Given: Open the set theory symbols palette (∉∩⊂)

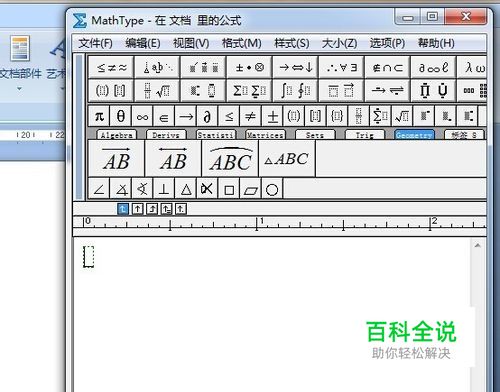Looking at the screenshot, I should click(387, 67).
